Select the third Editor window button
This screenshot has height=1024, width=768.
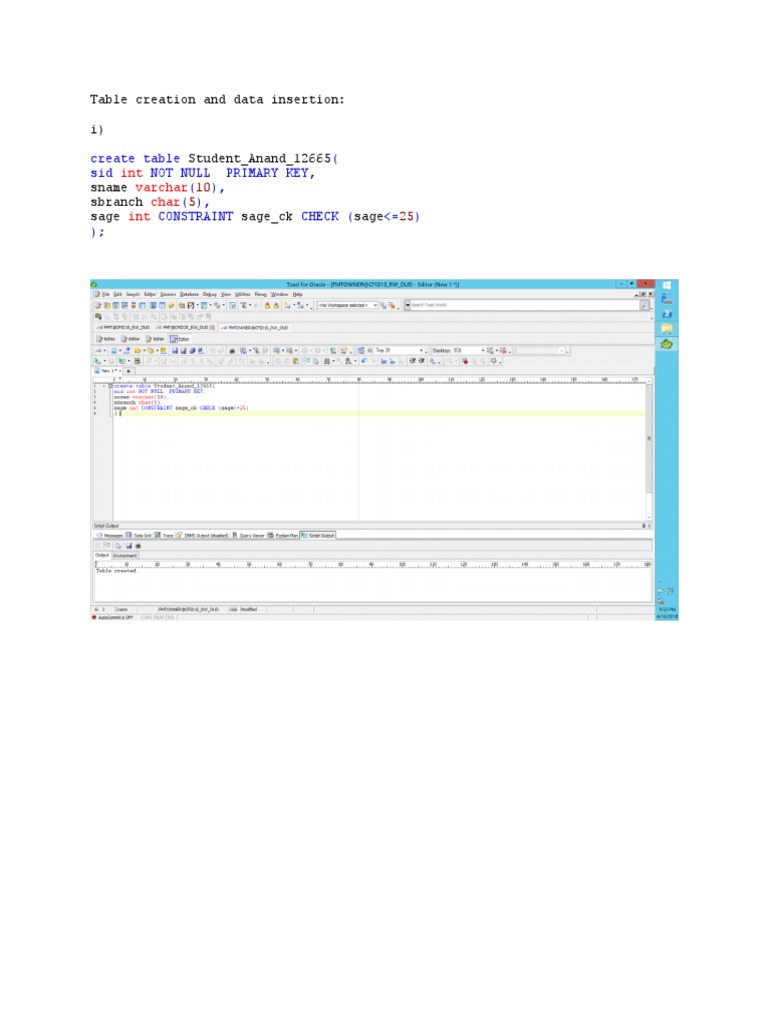pyautogui.click(x=155, y=339)
